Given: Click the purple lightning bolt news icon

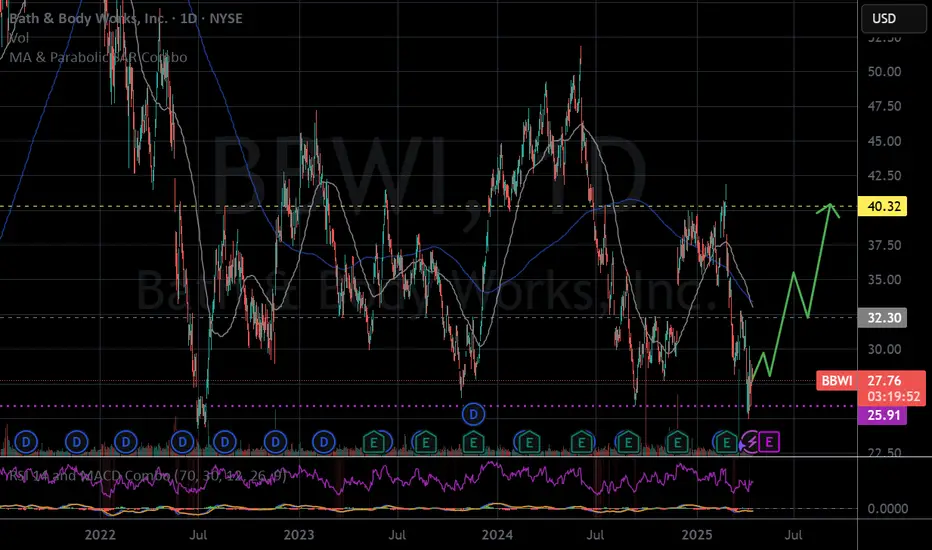Looking at the screenshot, I should (751, 442).
